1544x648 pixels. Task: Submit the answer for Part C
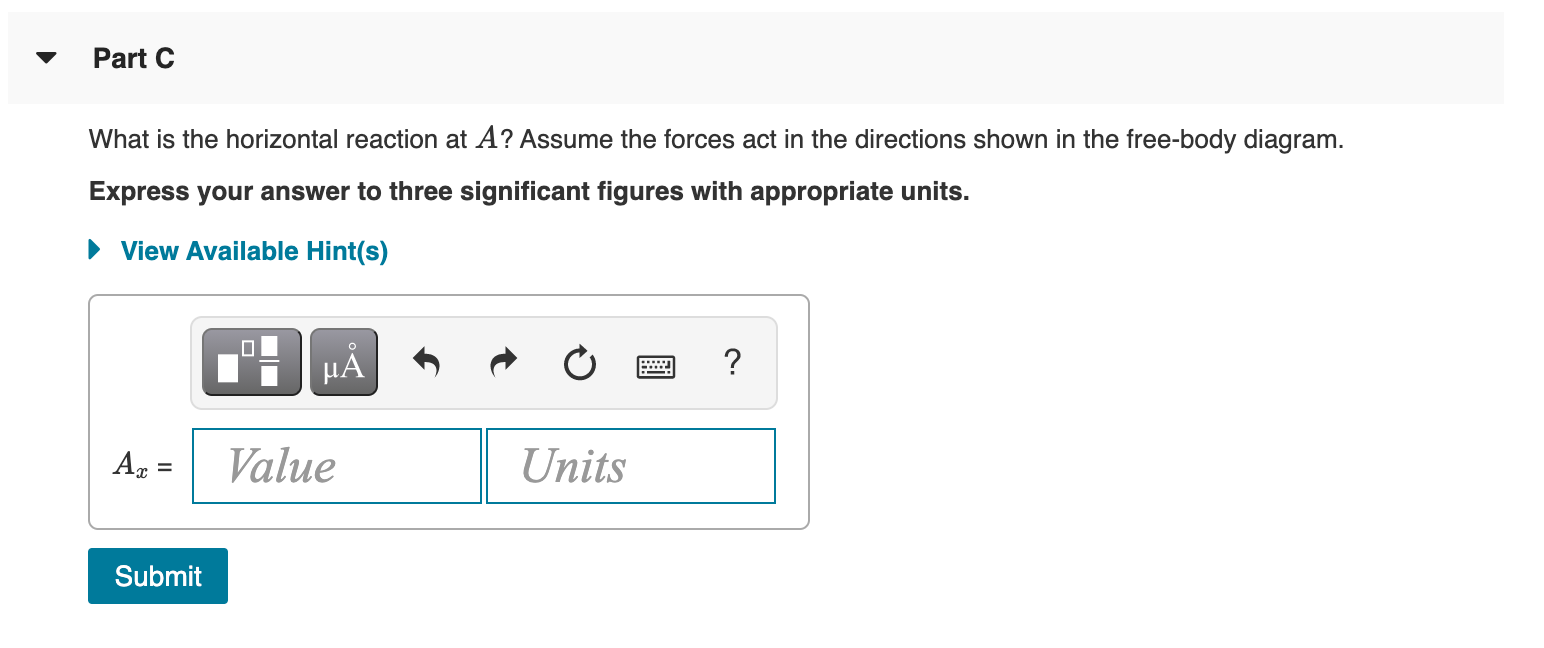point(157,576)
